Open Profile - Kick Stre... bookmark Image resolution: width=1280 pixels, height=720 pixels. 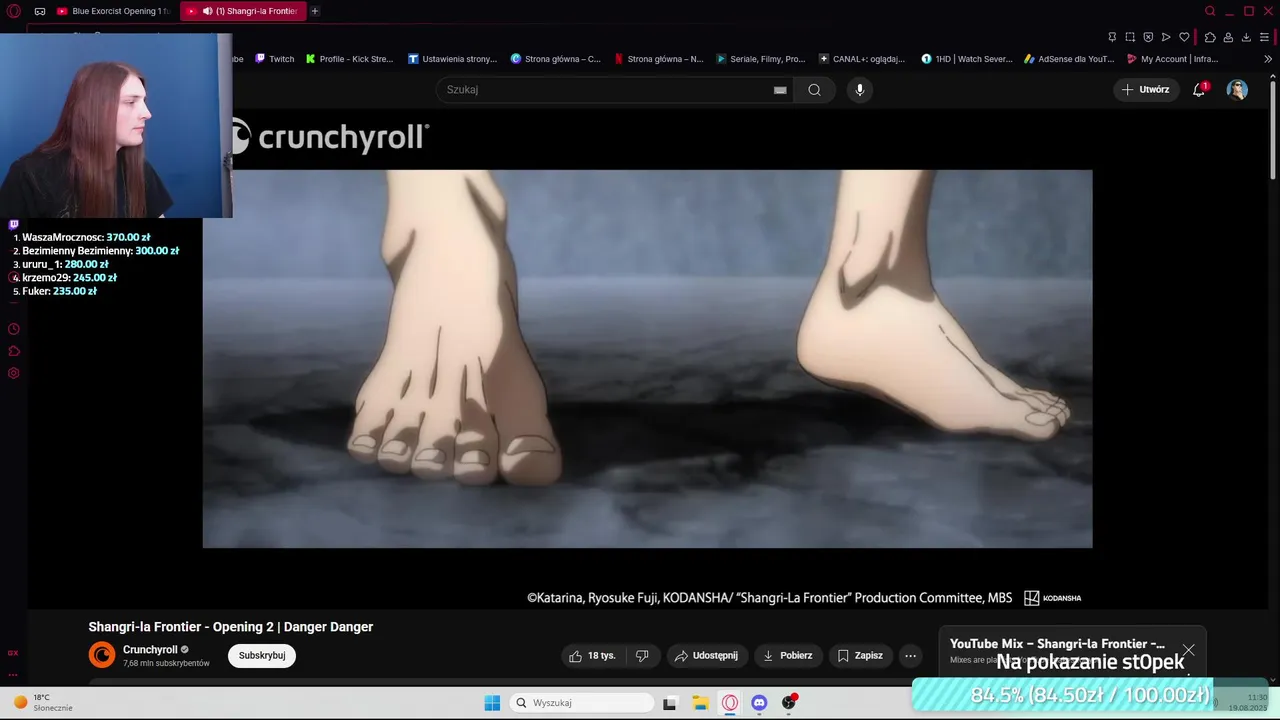pyautogui.click(x=350, y=59)
